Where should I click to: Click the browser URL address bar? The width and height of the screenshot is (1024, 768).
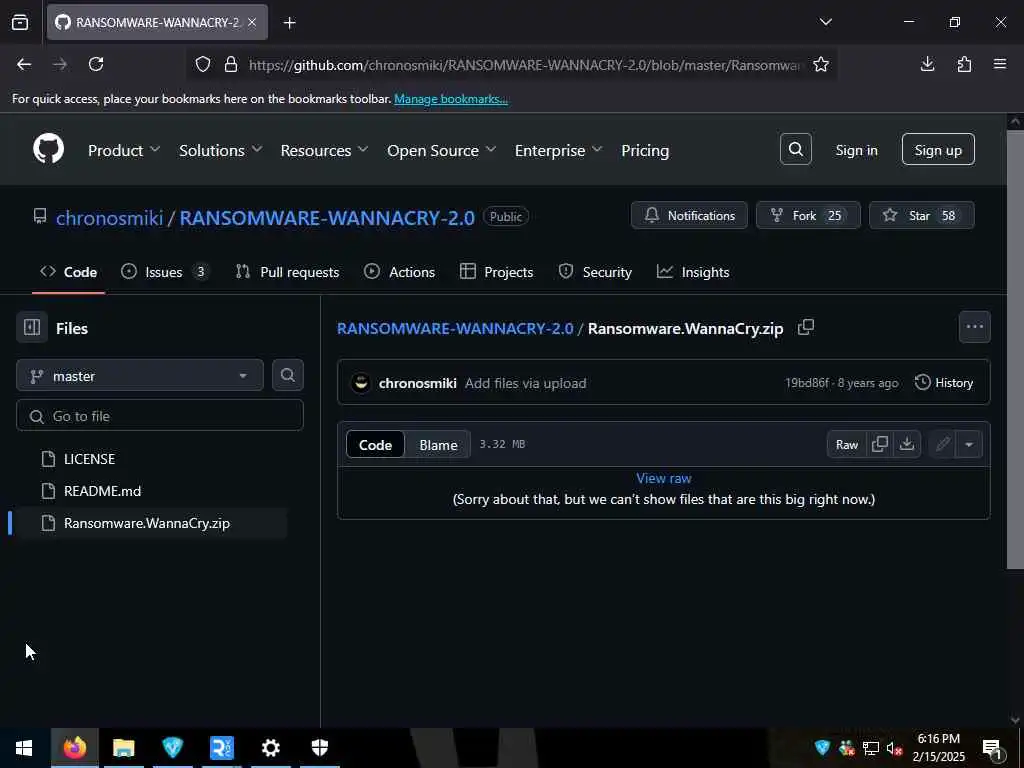pyautogui.click(x=524, y=65)
